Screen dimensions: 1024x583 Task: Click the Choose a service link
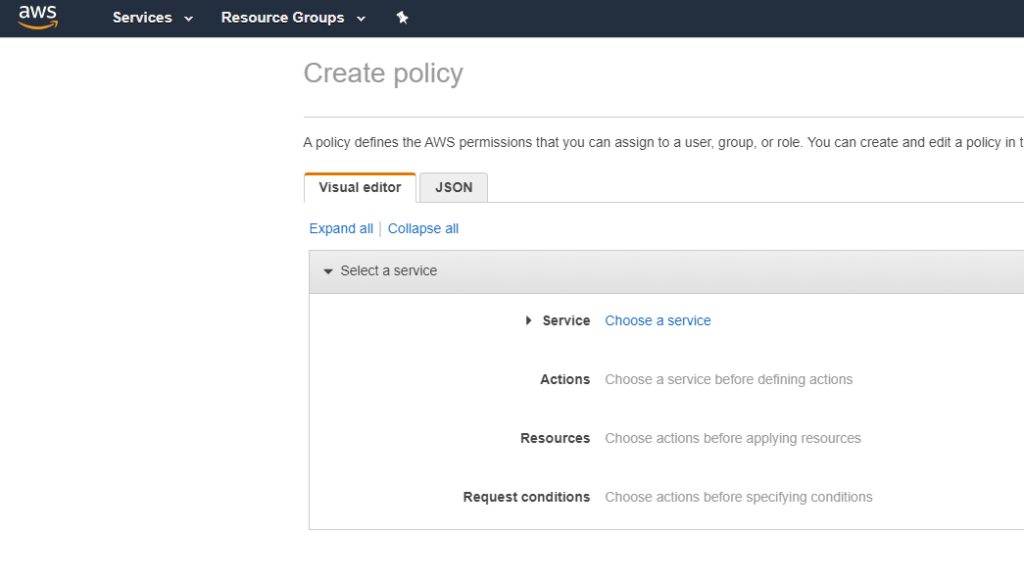click(x=658, y=321)
